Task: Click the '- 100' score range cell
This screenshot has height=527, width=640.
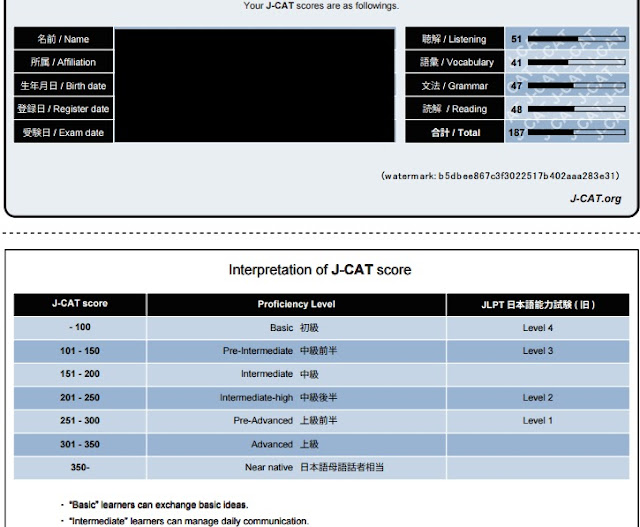Action: click(x=80, y=327)
